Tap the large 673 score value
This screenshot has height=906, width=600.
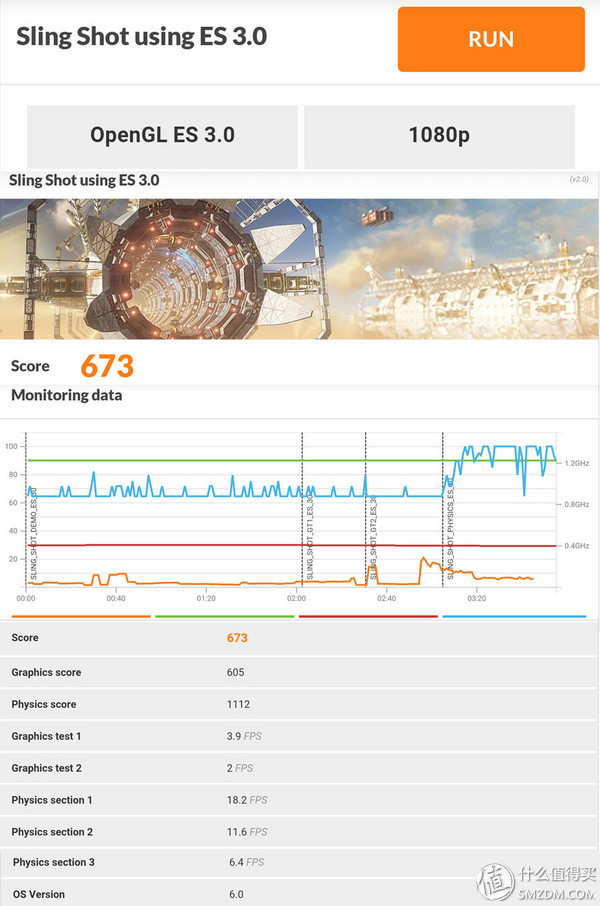(x=107, y=366)
